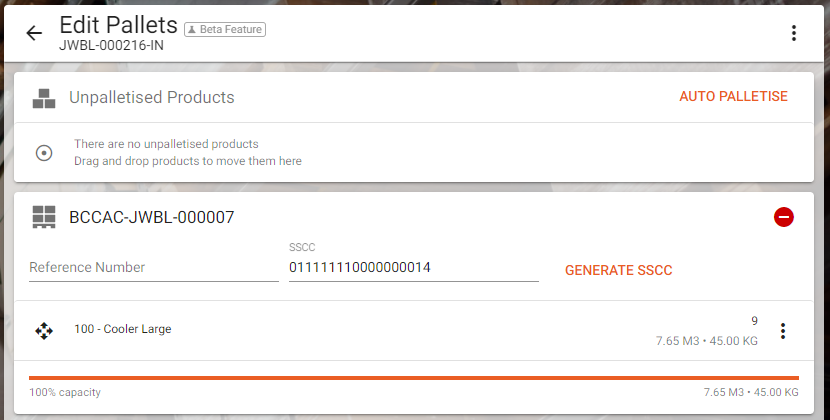The width and height of the screenshot is (830, 420).
Task: Click the quantity 9 on Cooler Large
Action: pyautogui.click(x=754, y=321)
